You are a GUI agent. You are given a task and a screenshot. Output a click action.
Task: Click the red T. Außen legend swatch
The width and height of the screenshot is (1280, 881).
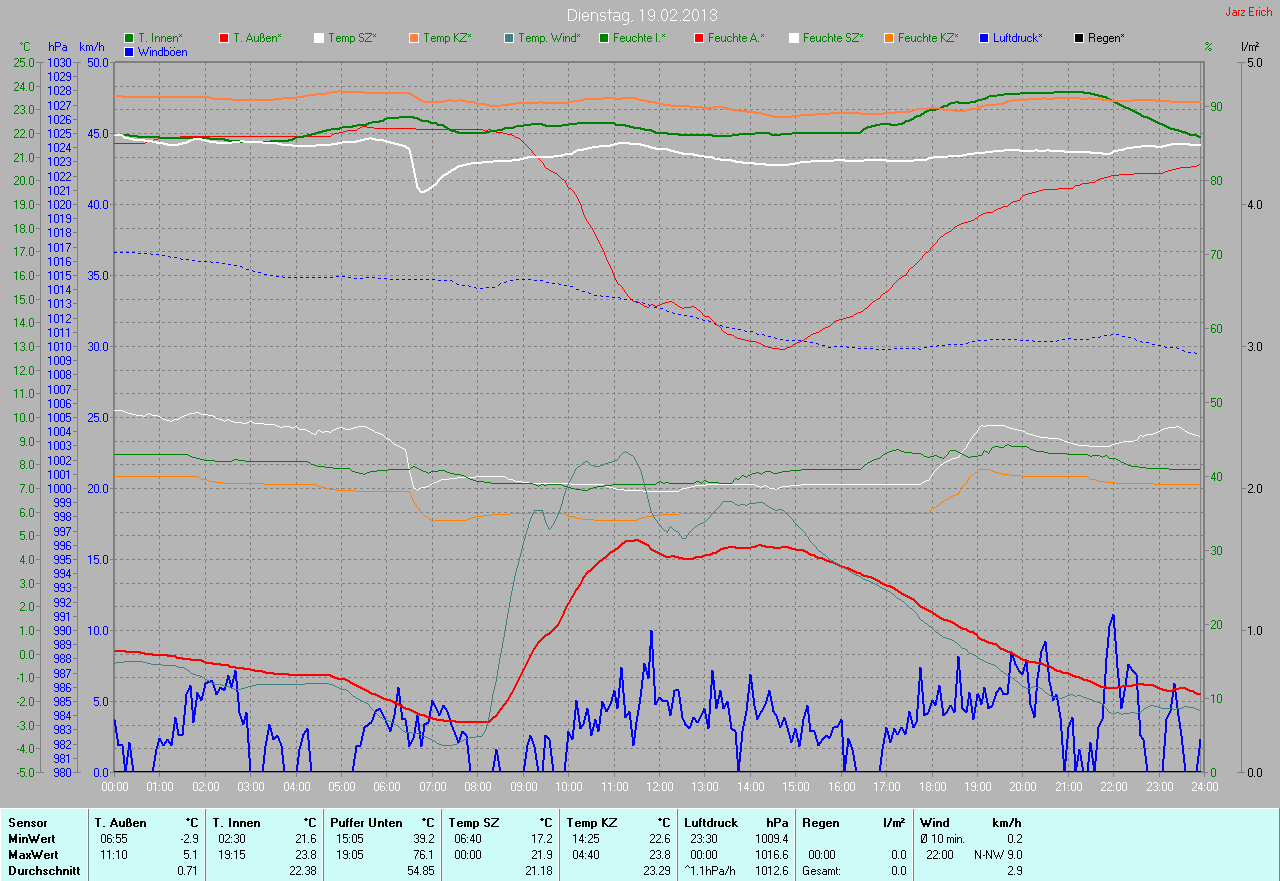click(x=223, y=38)
